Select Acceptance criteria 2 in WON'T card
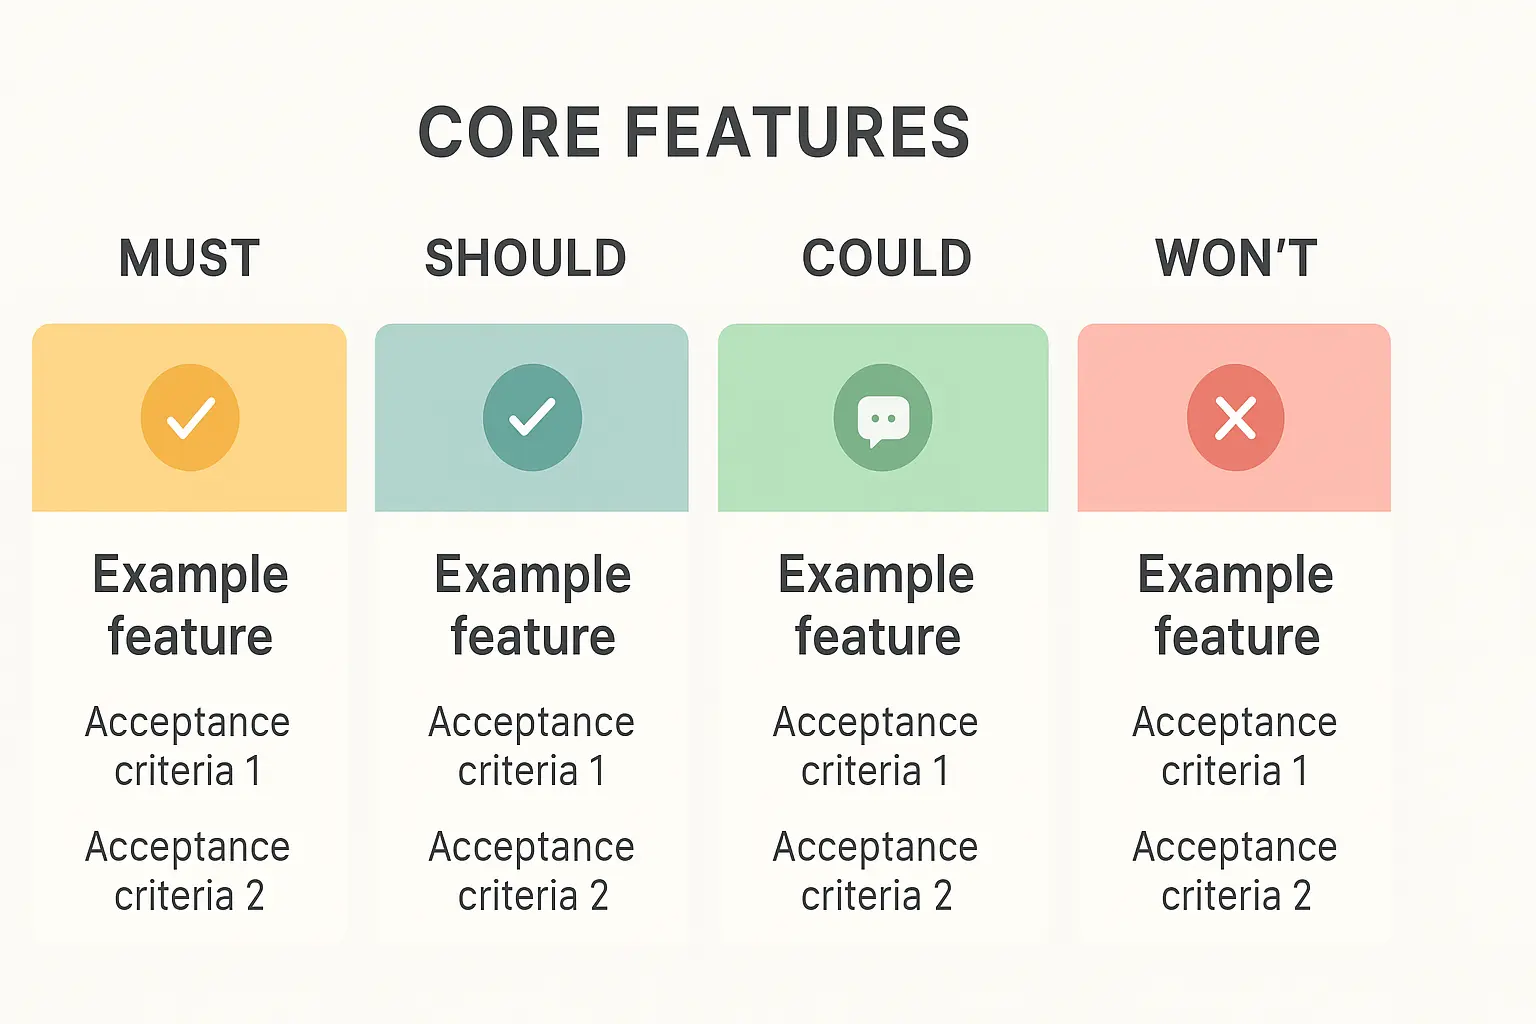This screenshot has height=1024, width=1536. pyautogui.click(x=1235, y=871)
